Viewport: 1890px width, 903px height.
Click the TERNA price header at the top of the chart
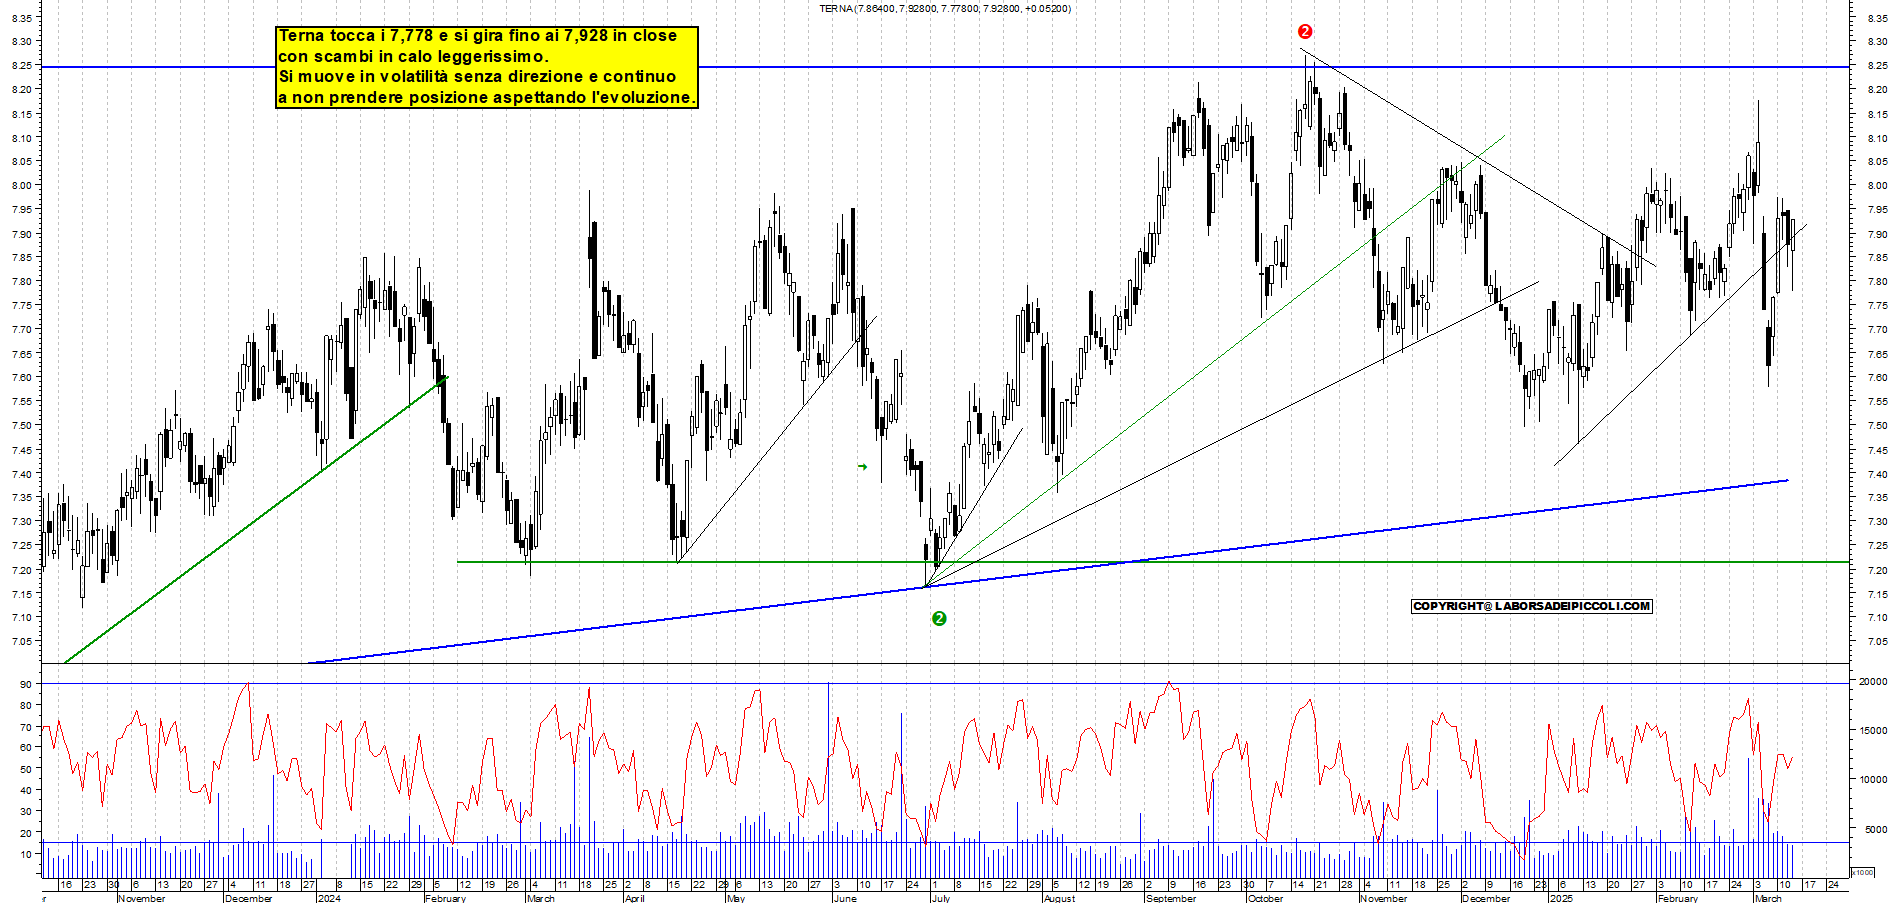[945, 9]
